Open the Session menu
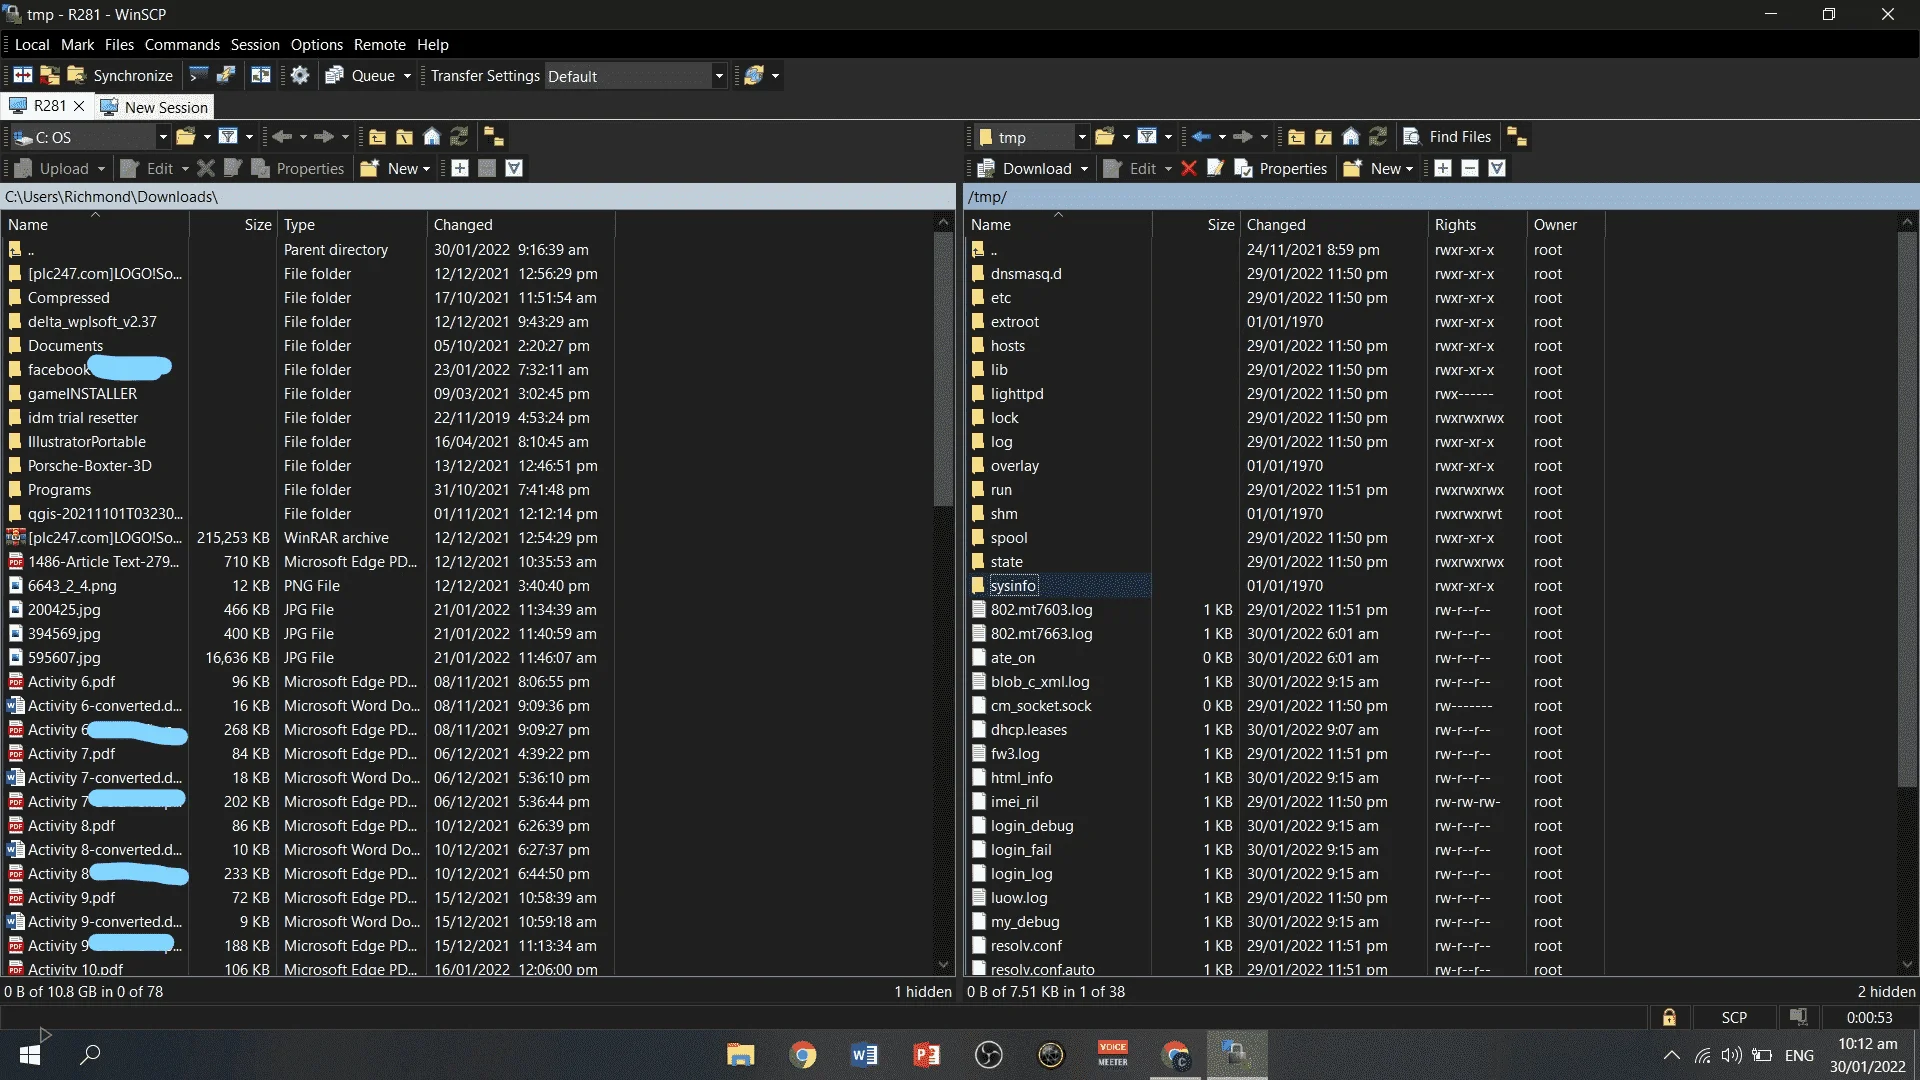This screenshot has width=1920, height=1080. [x=255, y=44]
